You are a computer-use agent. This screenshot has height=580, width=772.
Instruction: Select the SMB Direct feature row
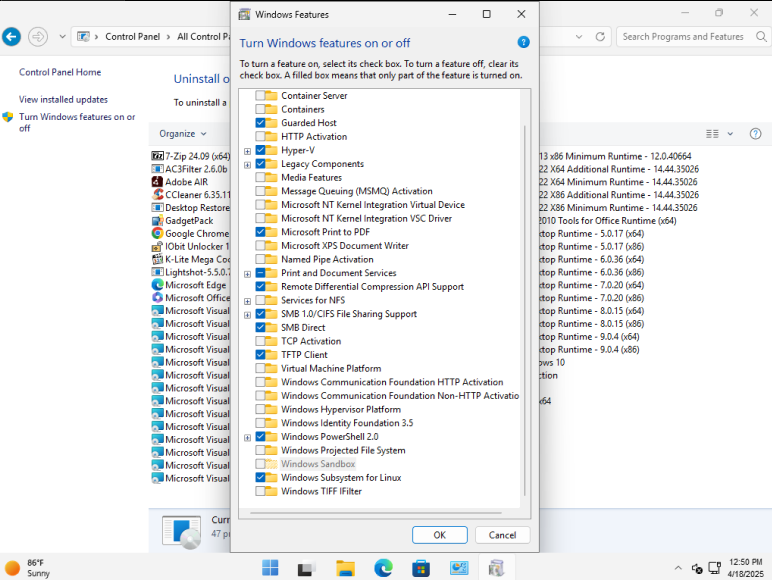click(303, 327)
